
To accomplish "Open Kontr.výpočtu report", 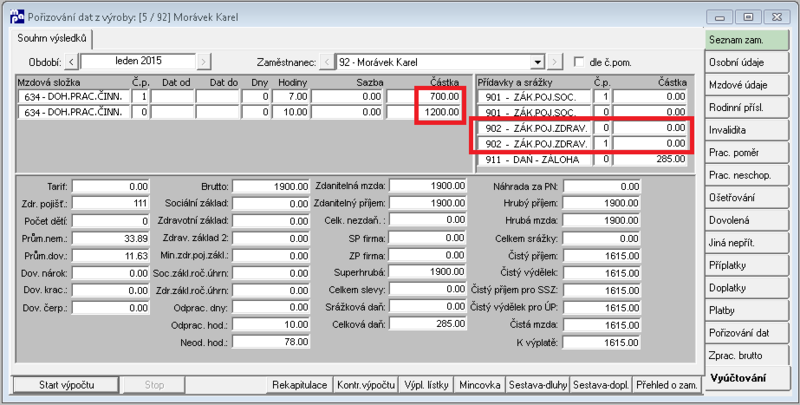I will tap(366, 385).
